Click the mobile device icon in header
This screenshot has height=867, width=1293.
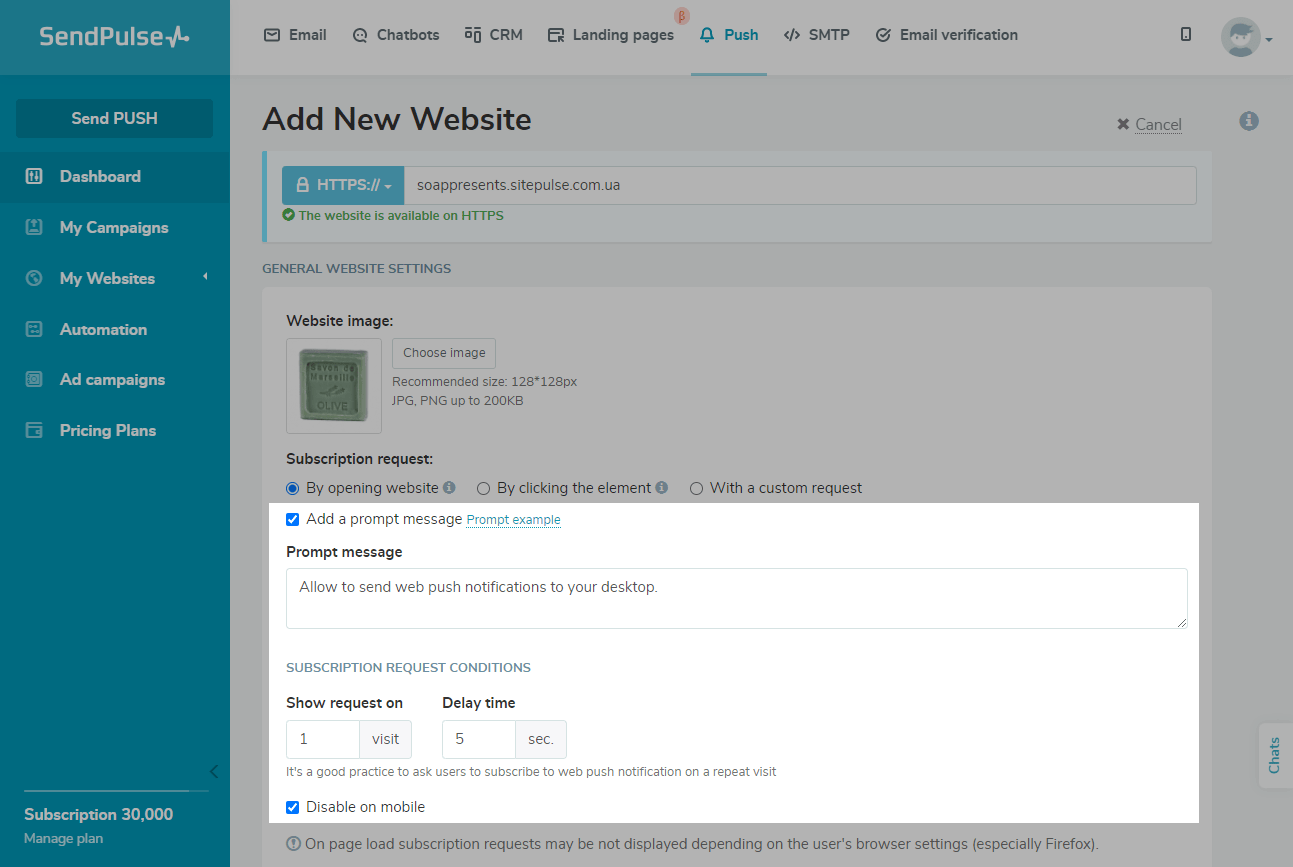click(1186, 35)
